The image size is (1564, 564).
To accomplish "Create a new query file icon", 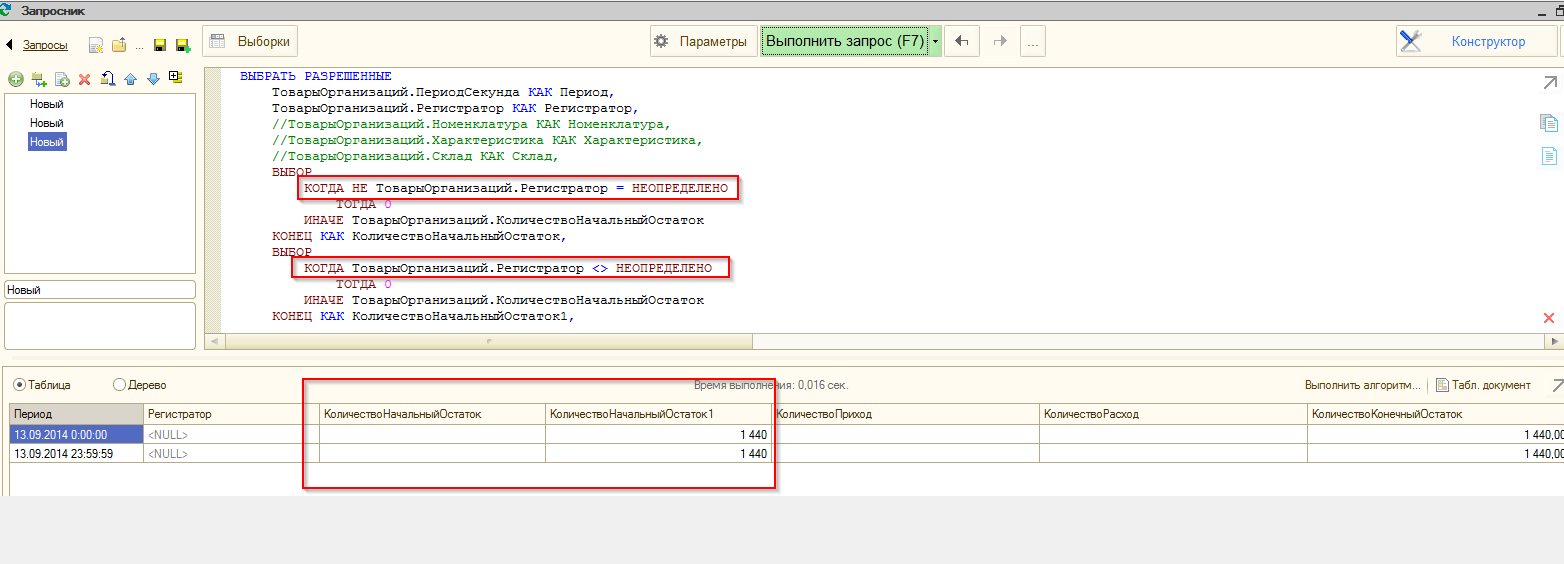I will point(96,45).
